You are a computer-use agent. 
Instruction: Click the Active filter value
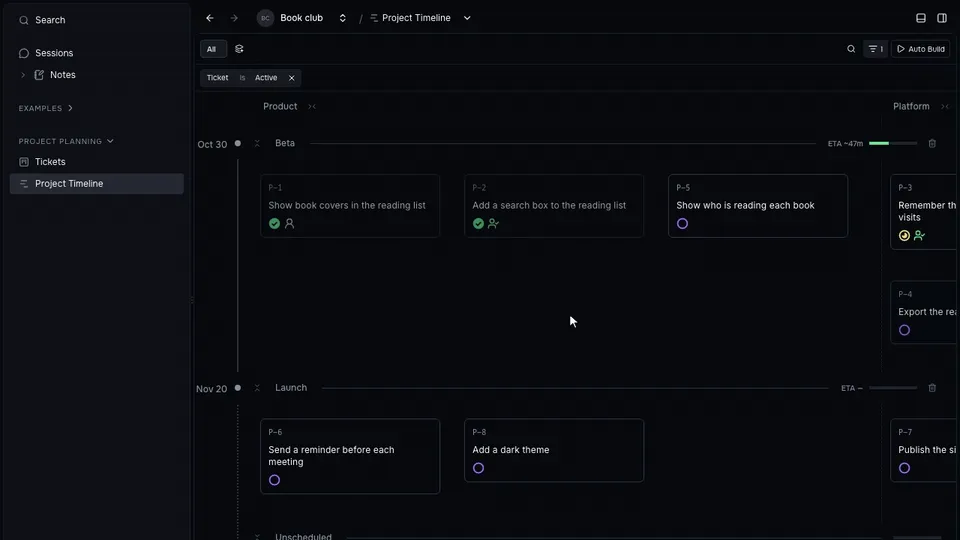coord(266,78)
